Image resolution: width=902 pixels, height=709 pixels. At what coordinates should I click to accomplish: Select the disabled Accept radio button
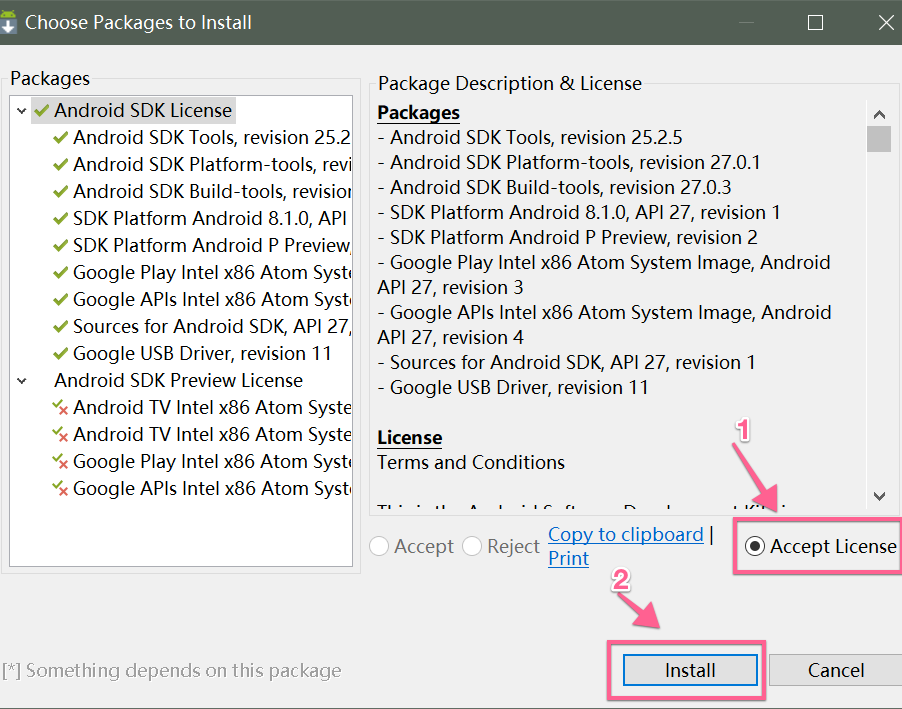pyautogui.click(x=379, y=546)
